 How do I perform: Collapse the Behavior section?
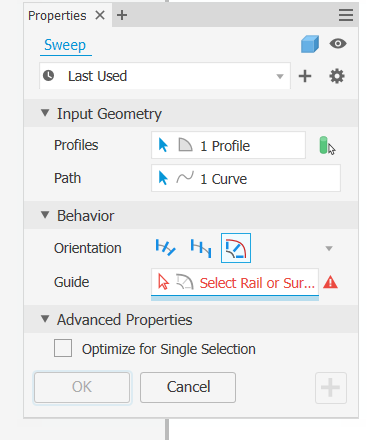click(45, 215)
